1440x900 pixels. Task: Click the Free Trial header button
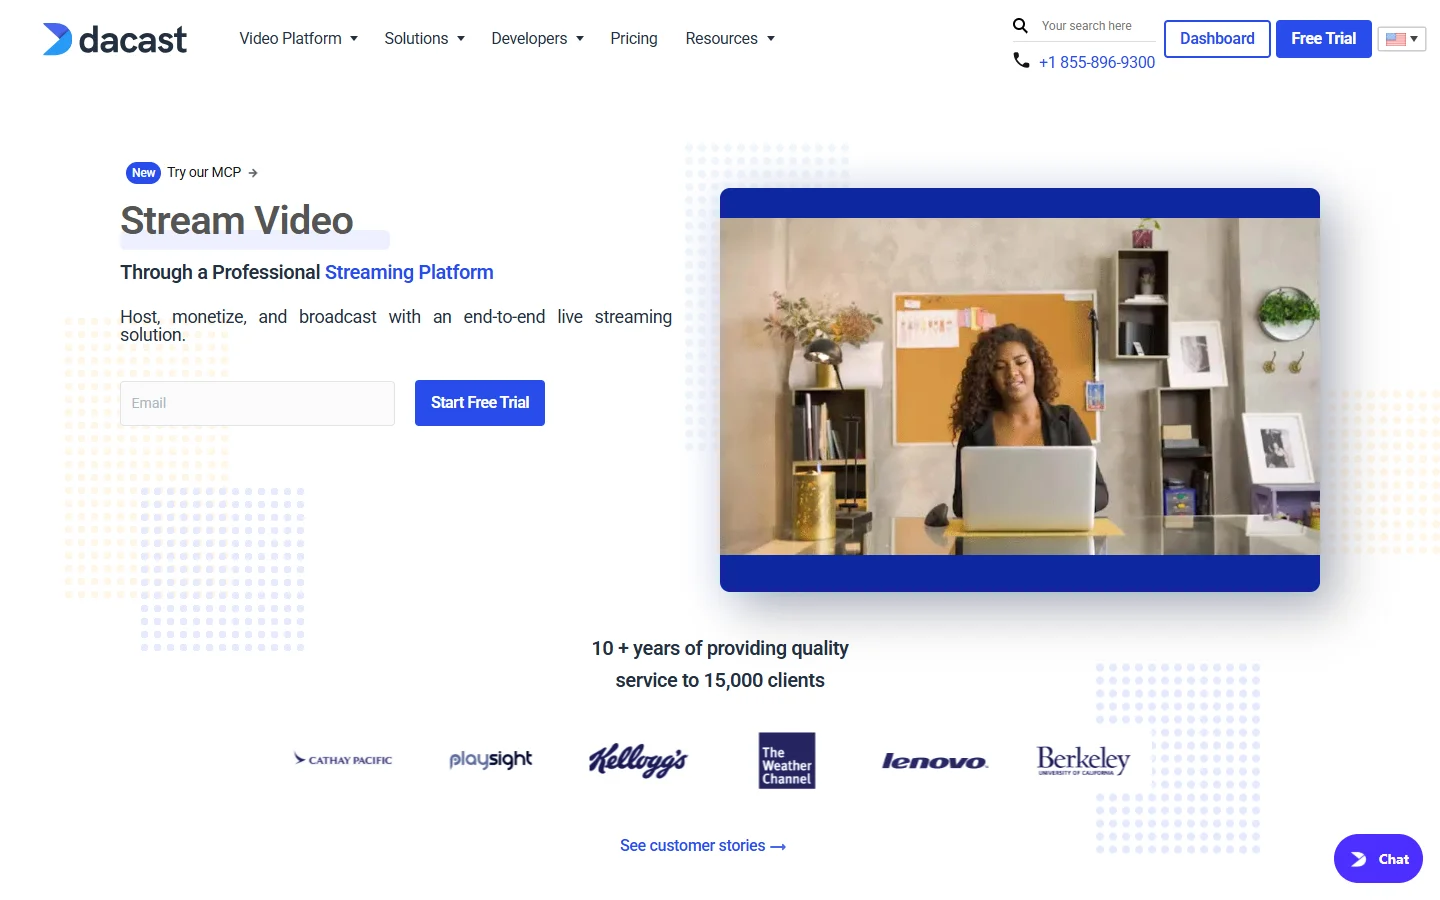pyautogui.click(x=1323, y=39)
